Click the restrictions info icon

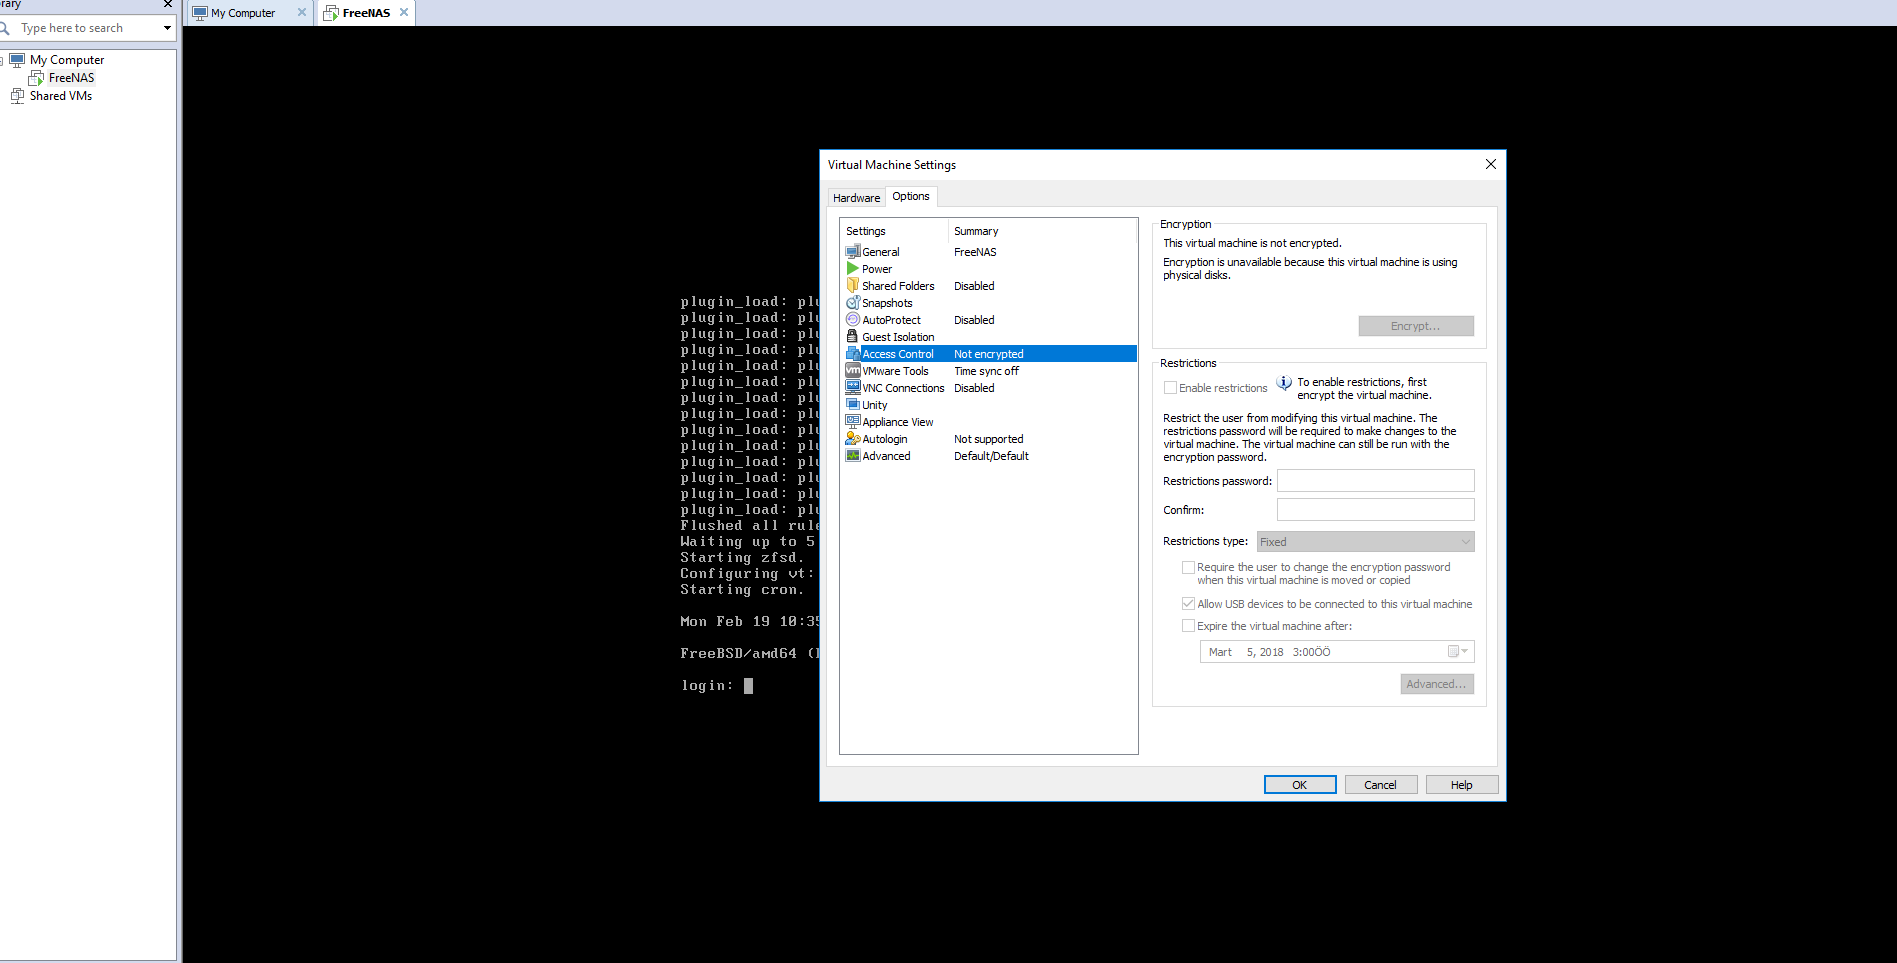tap(1284, 383)
